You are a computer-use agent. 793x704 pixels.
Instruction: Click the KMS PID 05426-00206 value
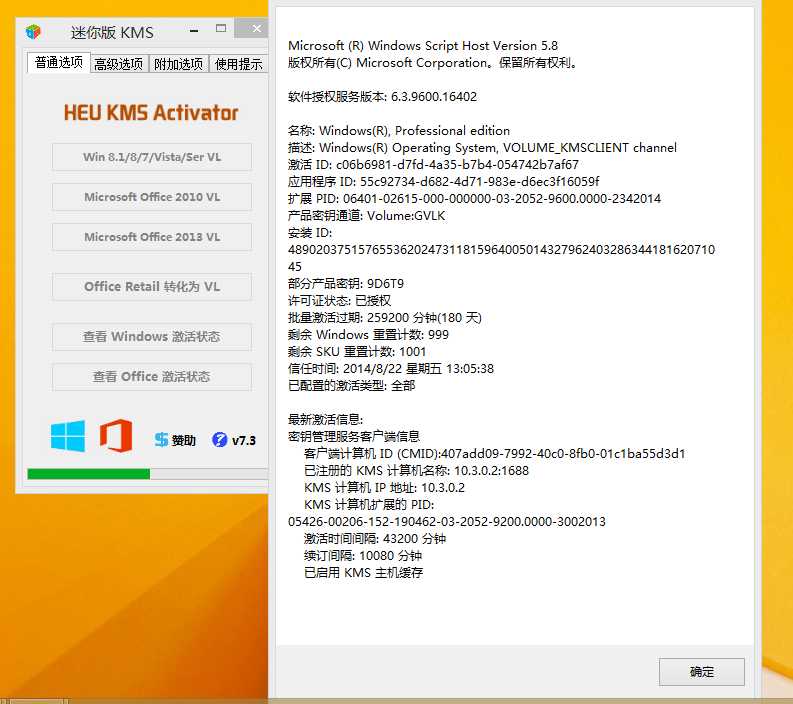(x=447, y=521)
